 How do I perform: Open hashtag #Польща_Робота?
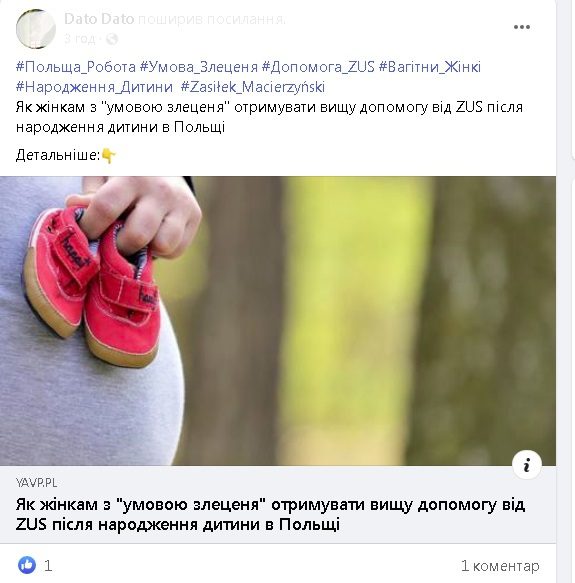[76, 67]
